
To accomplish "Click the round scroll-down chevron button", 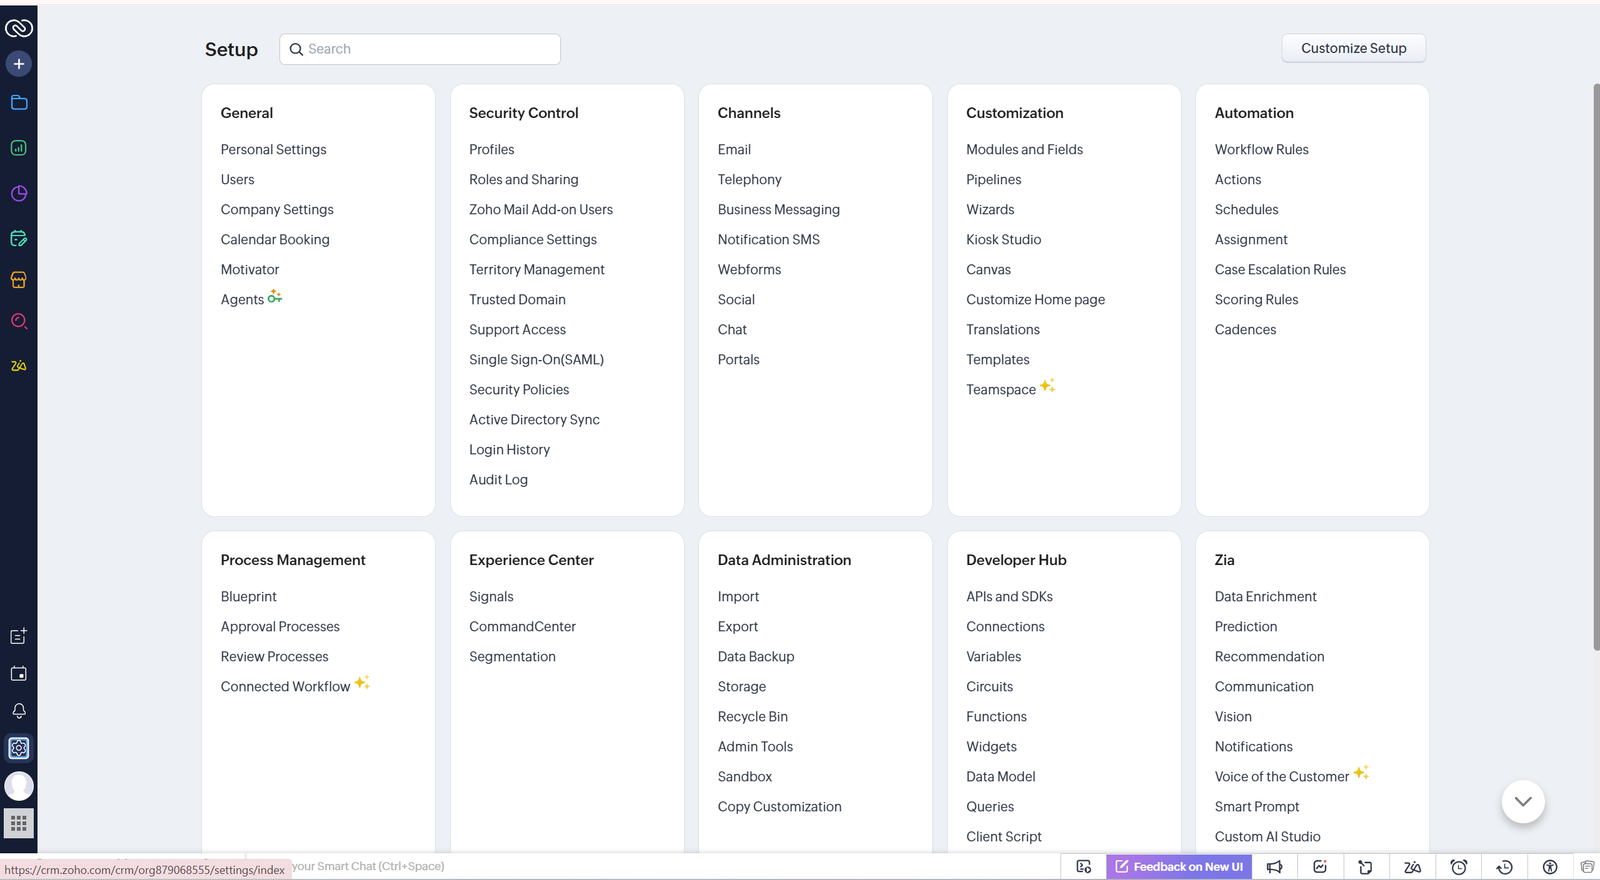I will click(1523, 802).
